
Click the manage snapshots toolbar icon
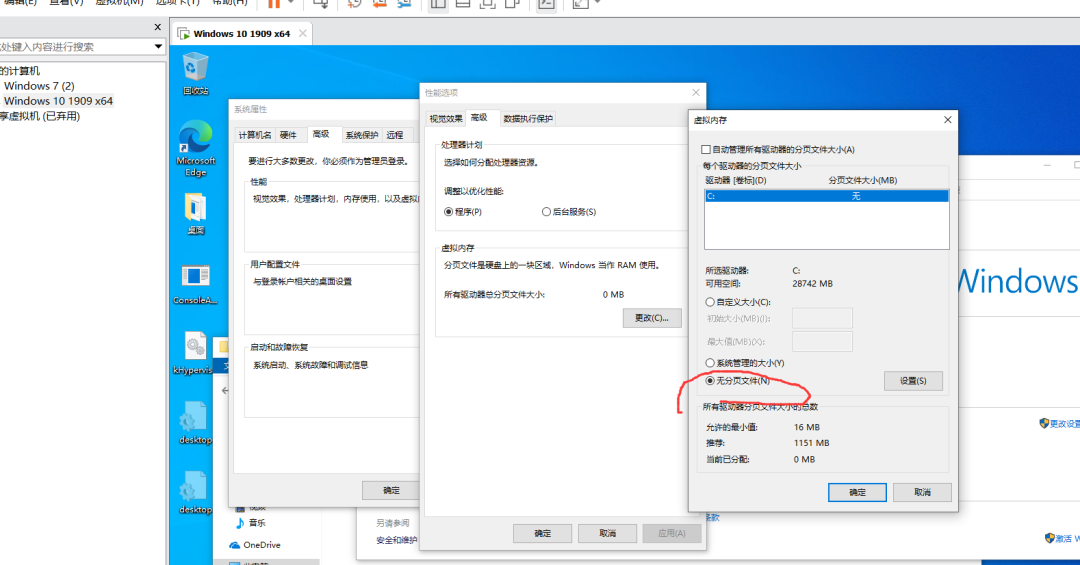point(405,3)
